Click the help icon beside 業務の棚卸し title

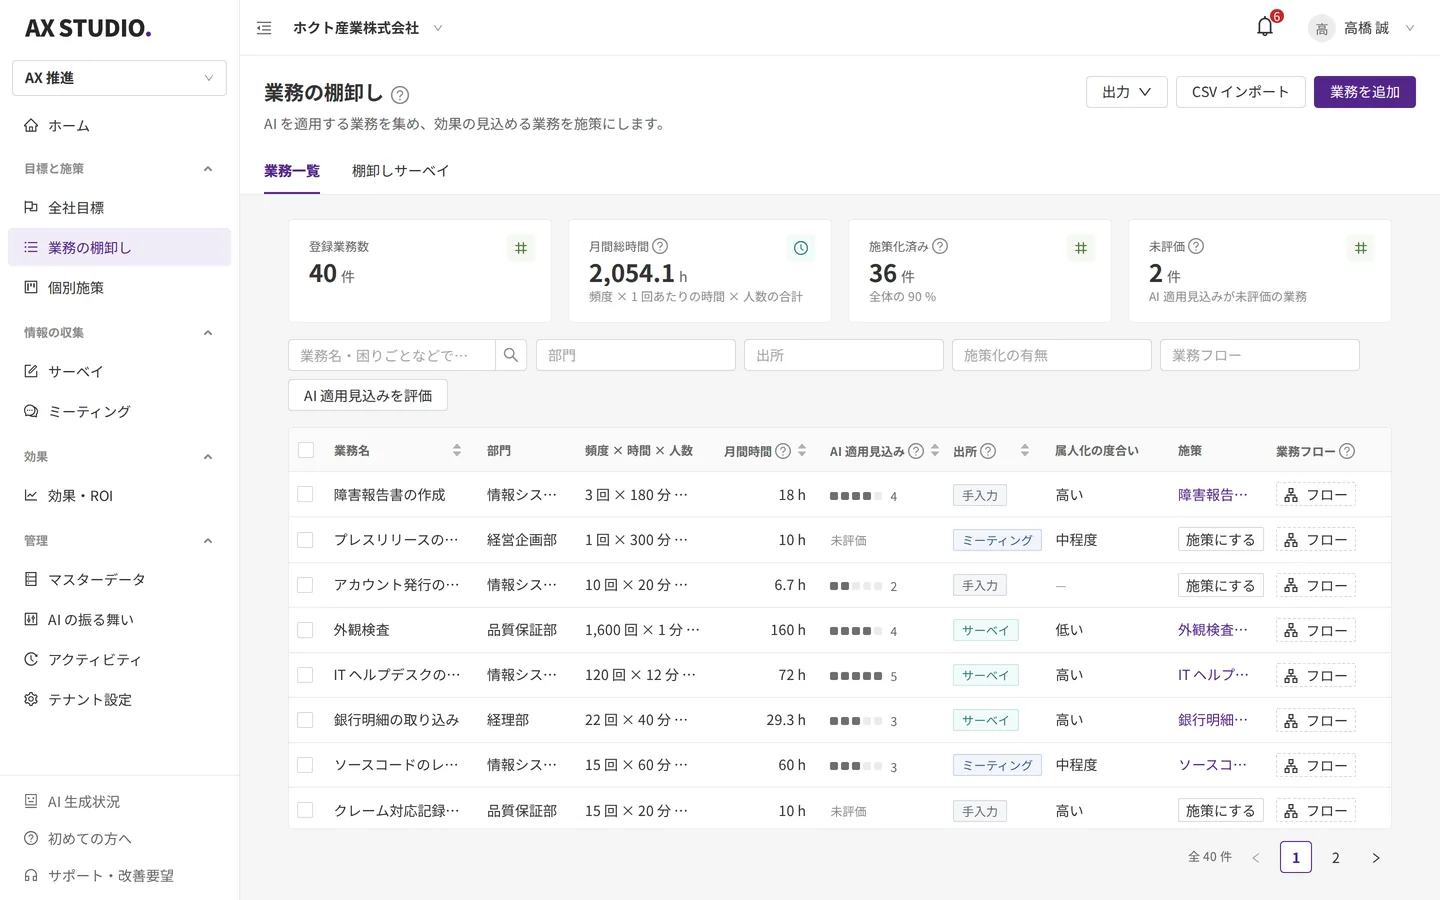(x=400, y=95)
